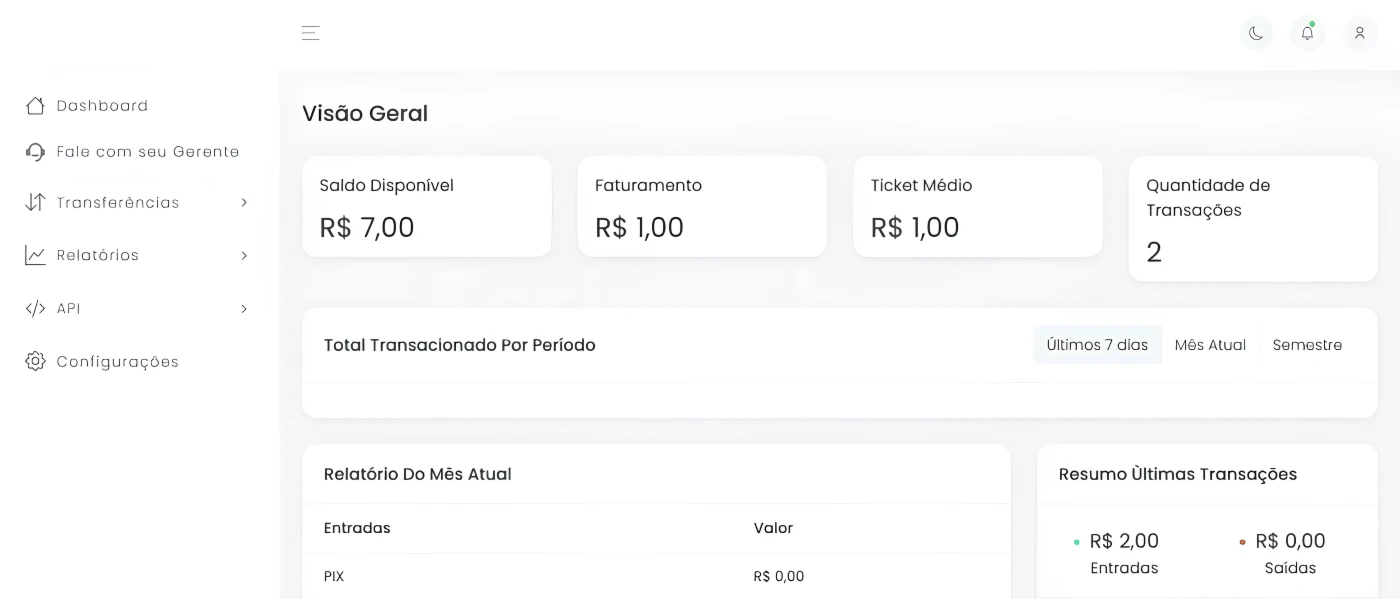Expand the Transferências submenu chevron
Screen dimensions: 1400x599
pos(244,202)
